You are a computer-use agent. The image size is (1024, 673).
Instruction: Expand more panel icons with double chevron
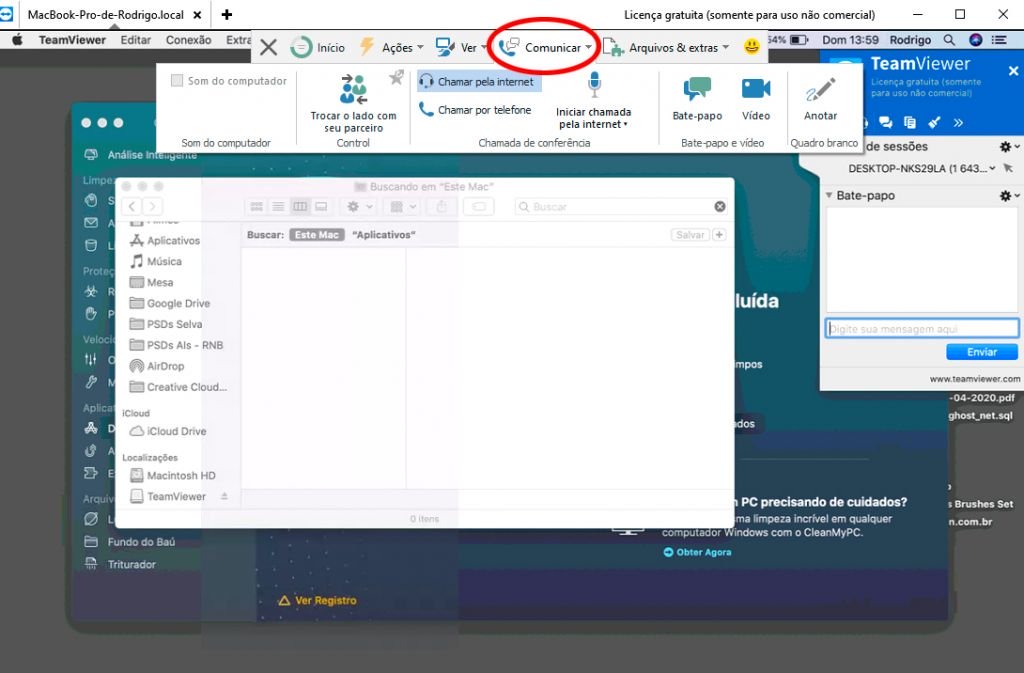(958, 122)
